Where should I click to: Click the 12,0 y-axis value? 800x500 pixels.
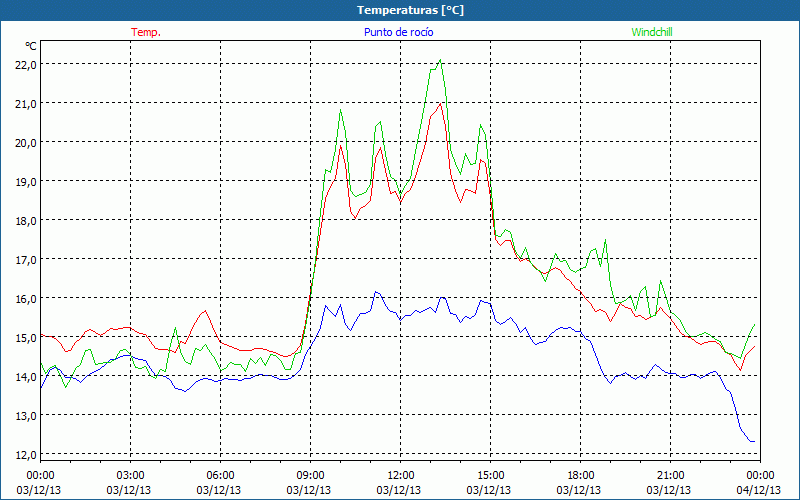coord(26,455)
